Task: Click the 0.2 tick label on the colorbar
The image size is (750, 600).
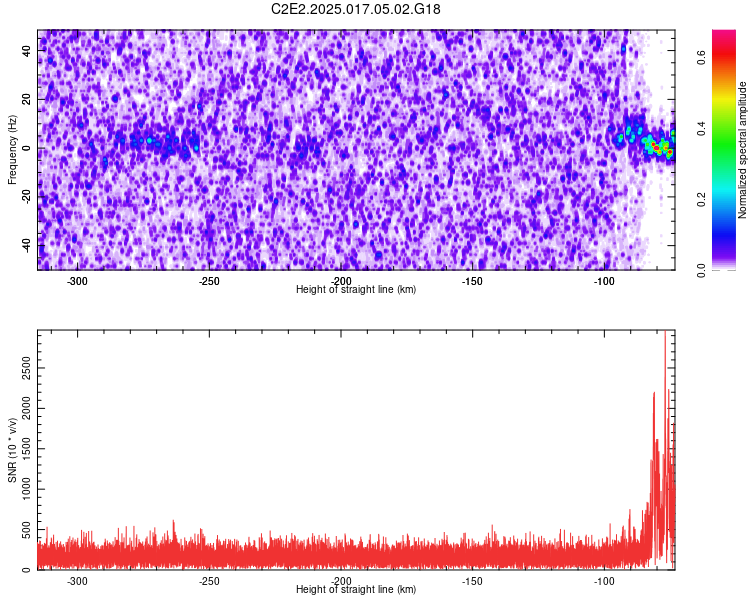Action: pos(701,199)
